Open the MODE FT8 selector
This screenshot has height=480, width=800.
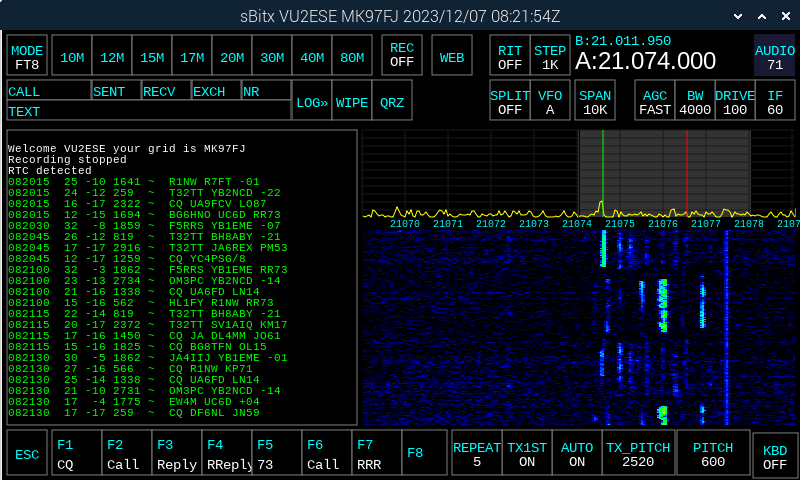pos(27,57)
